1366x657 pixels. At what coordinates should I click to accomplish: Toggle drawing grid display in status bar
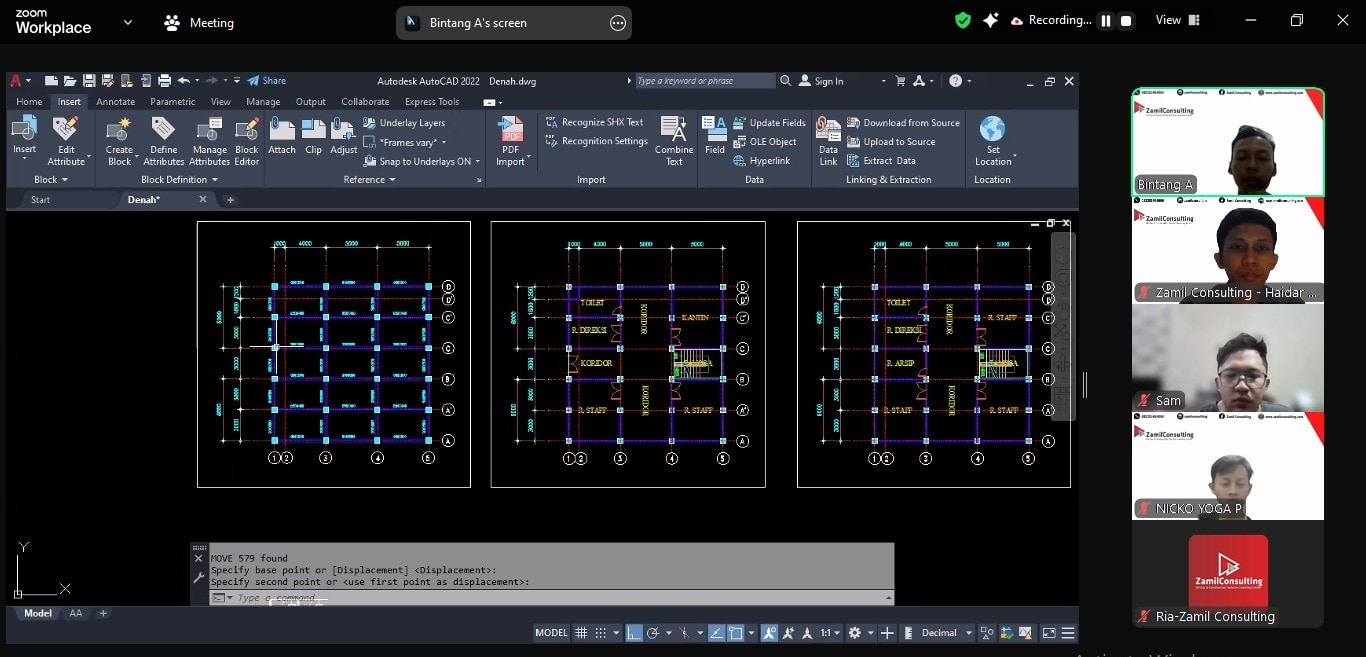pyautogui.click(x=580, y=633)
